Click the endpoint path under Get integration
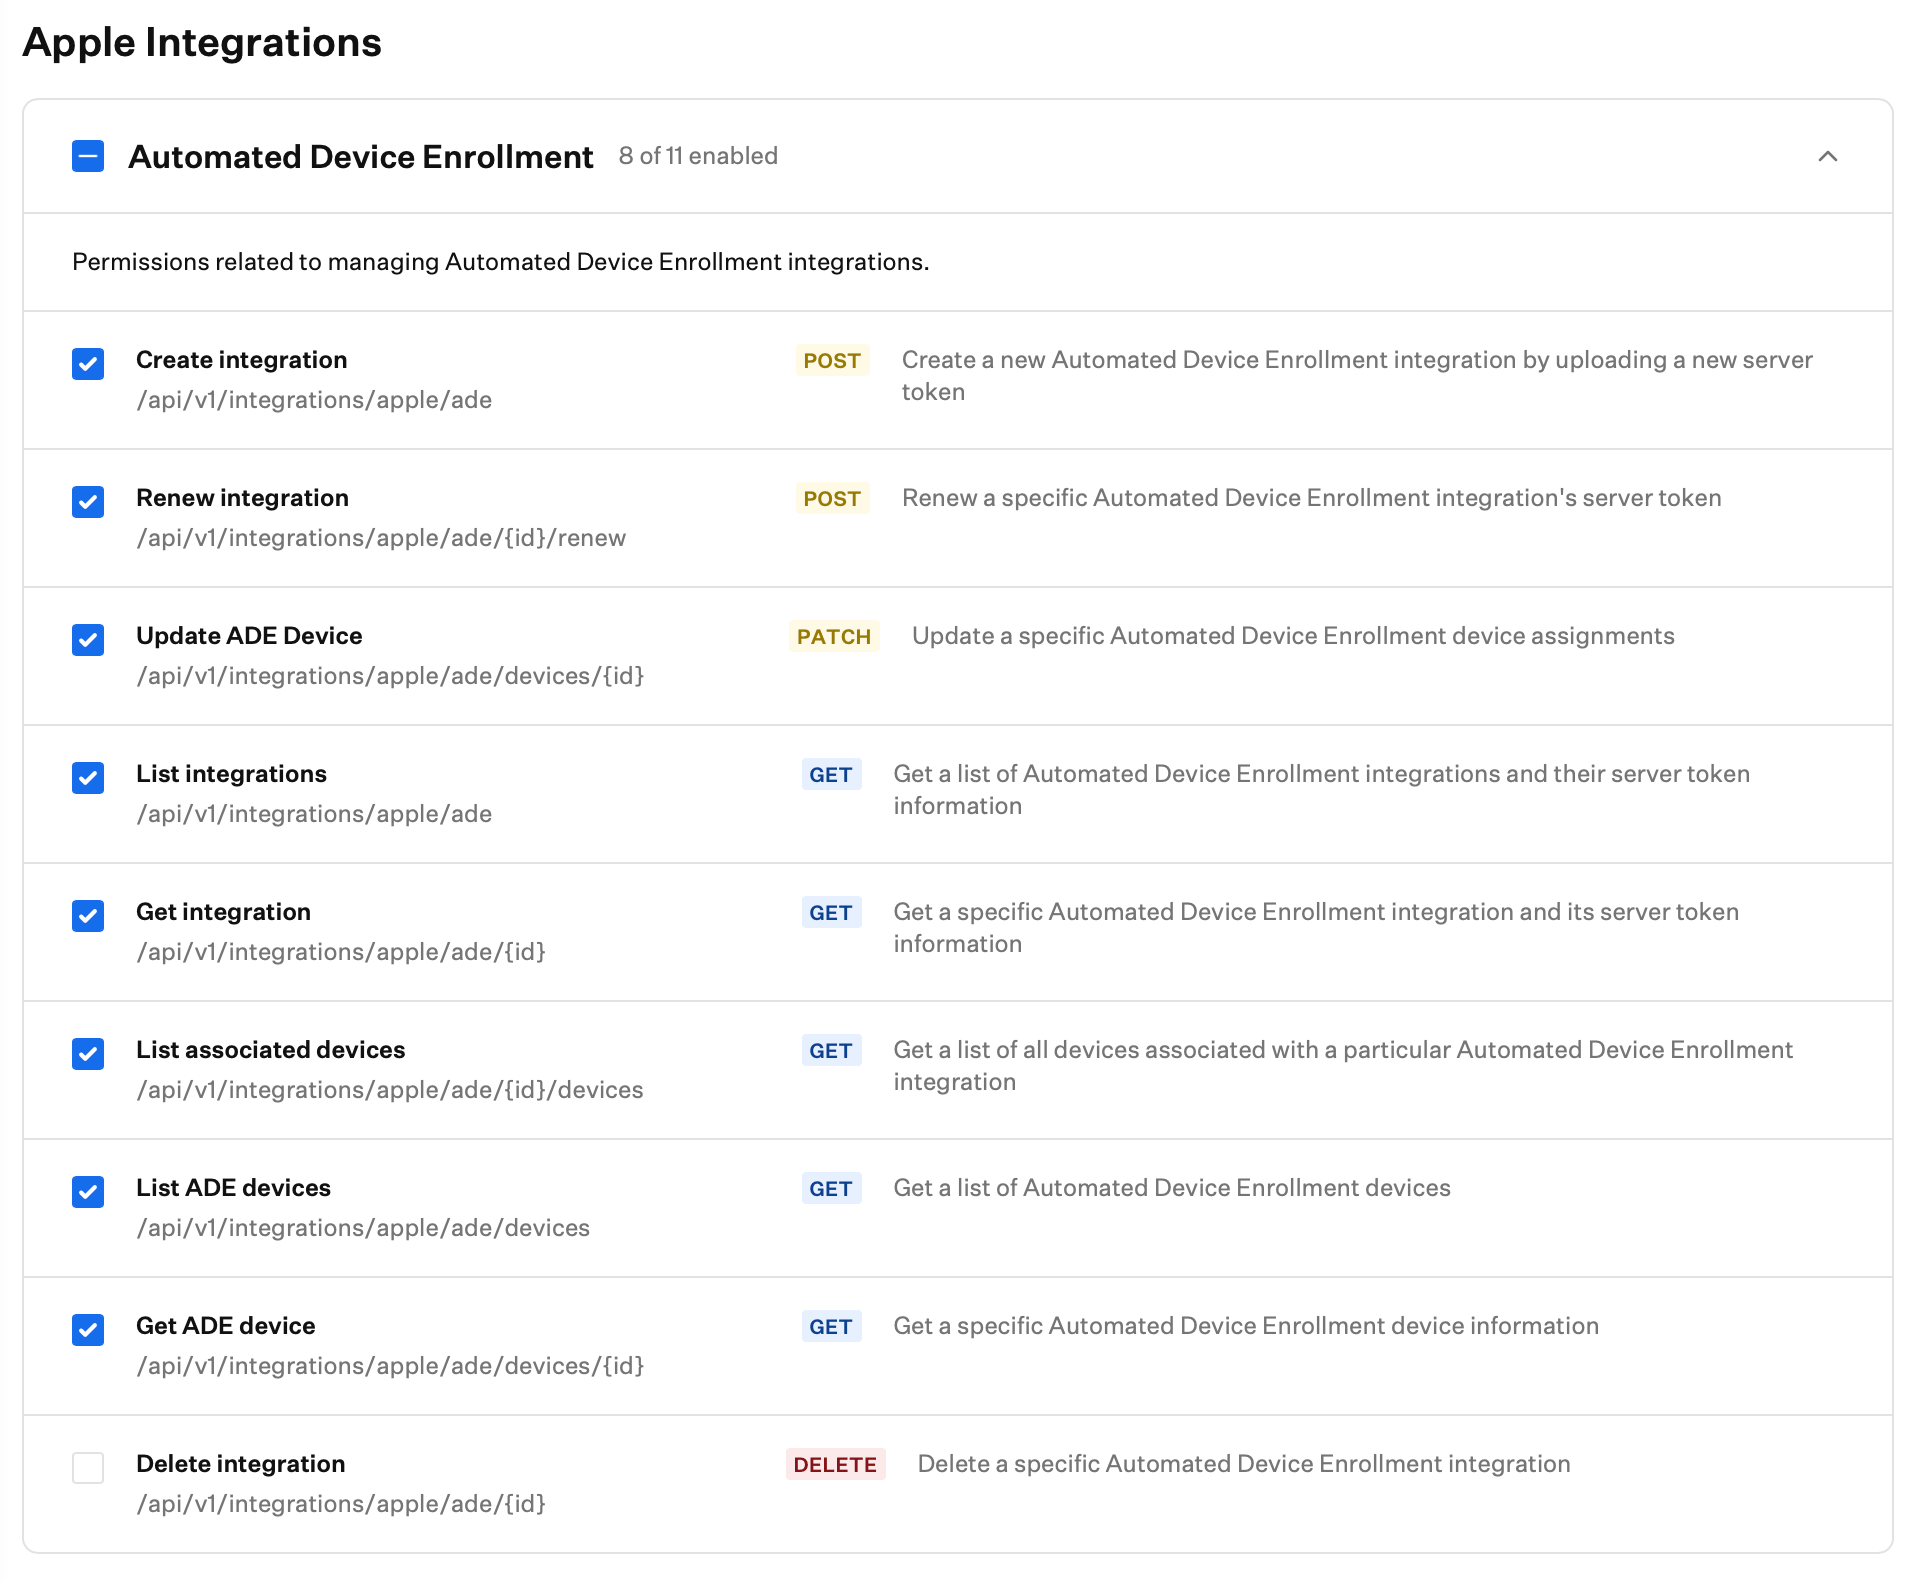 341,952
